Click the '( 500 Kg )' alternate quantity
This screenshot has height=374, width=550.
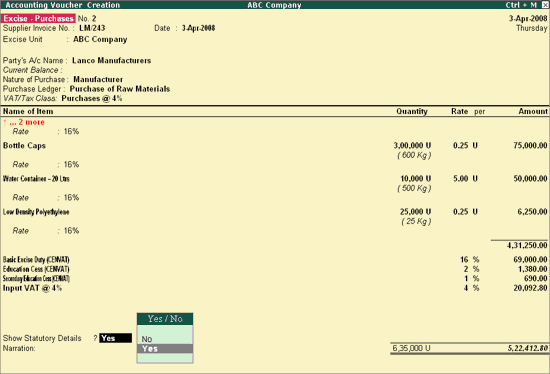point(414,188)
